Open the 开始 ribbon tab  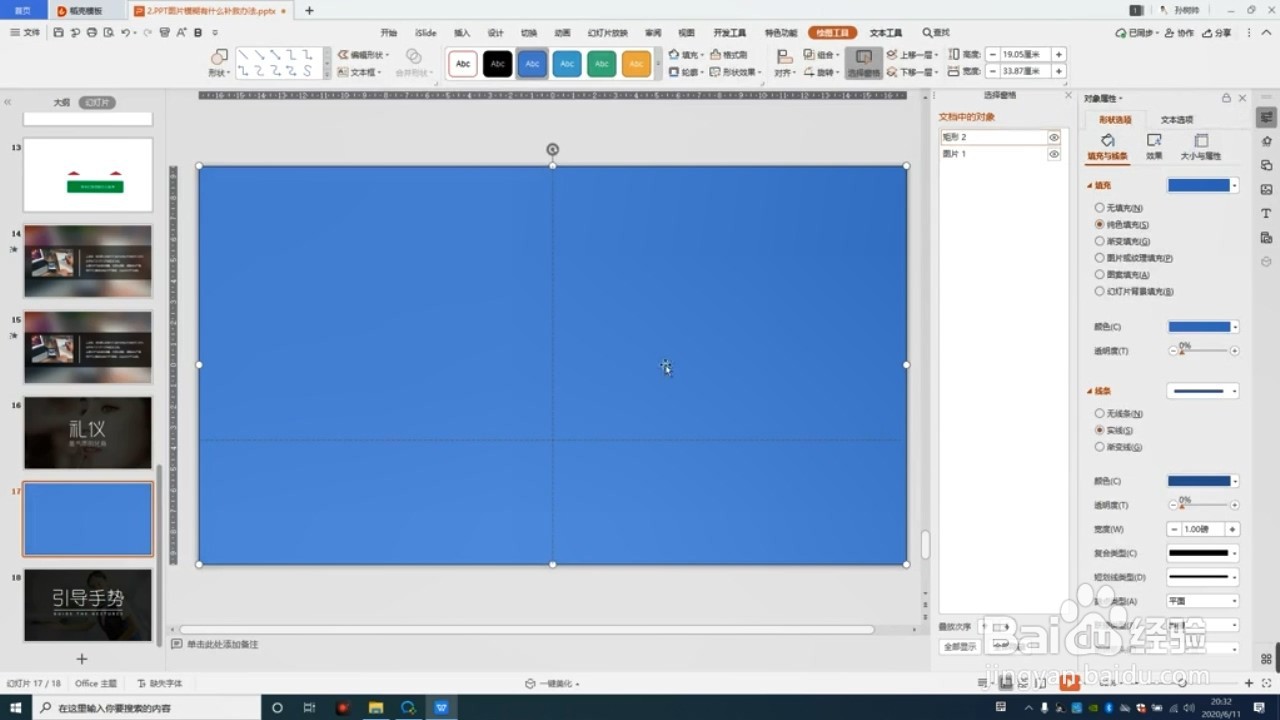(389, 33)
